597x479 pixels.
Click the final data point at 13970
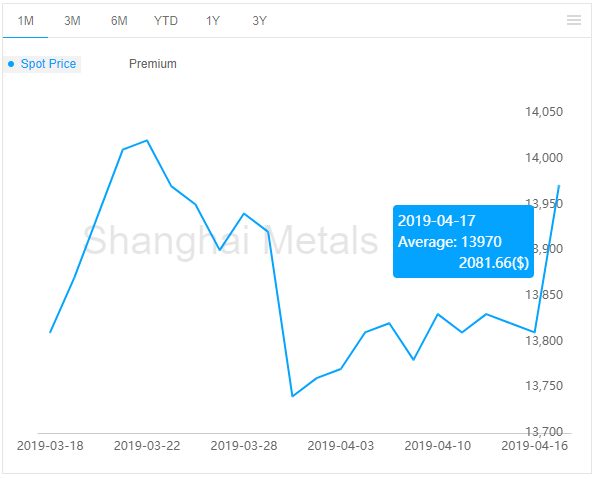(x=559, y=186)
